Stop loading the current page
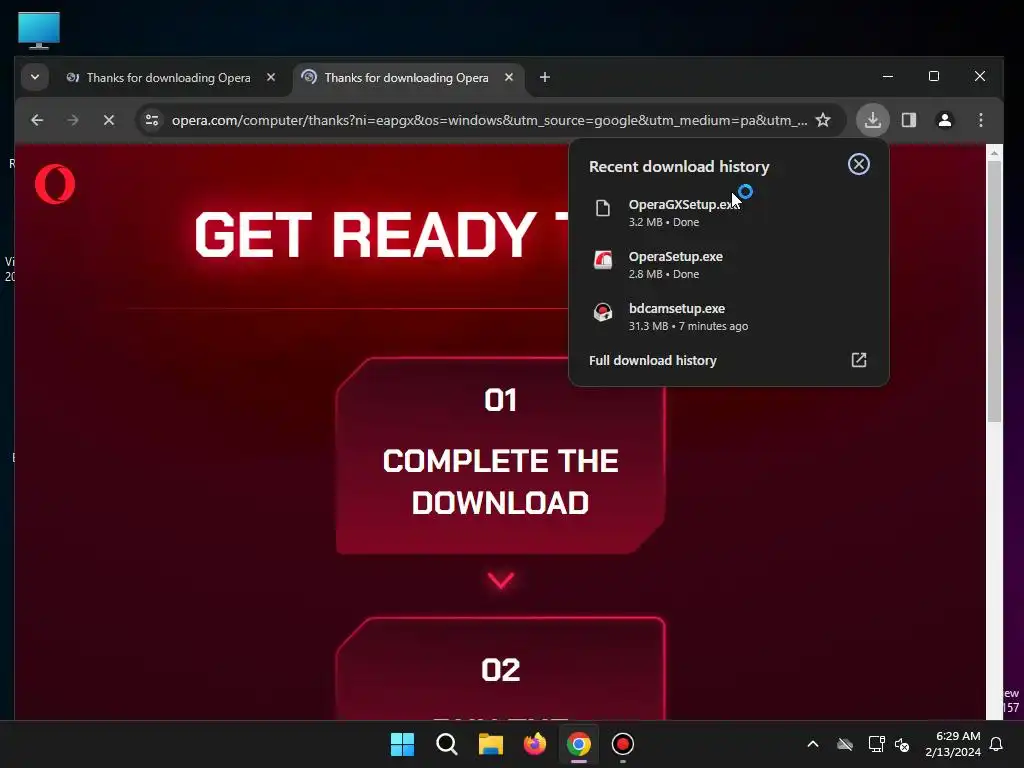 [x=109, y=120]
